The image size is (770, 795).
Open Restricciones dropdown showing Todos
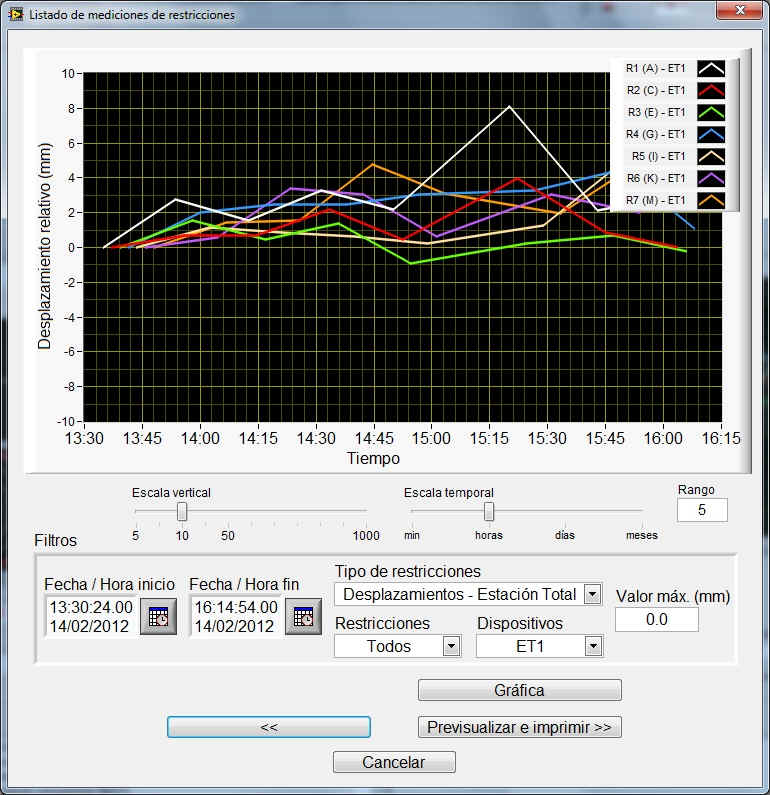click(x=398, y=646)
